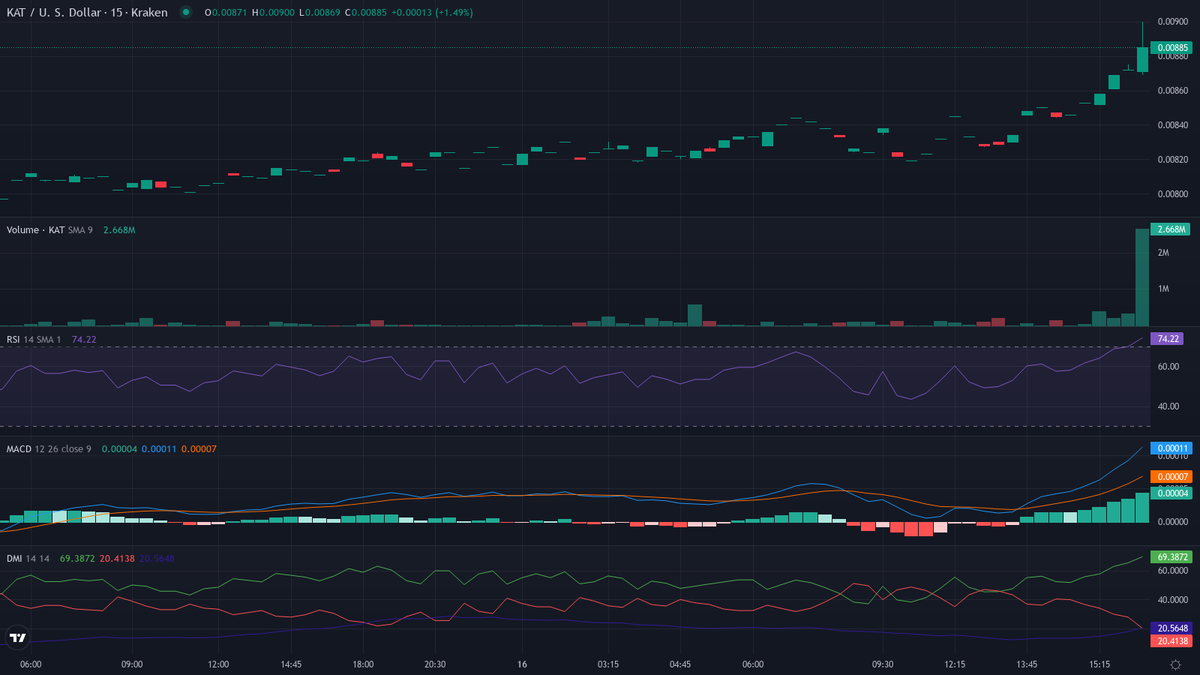Click the volume value tag 2.668M
This screenshot has height=675, width=1200.
pos(1170,230)
